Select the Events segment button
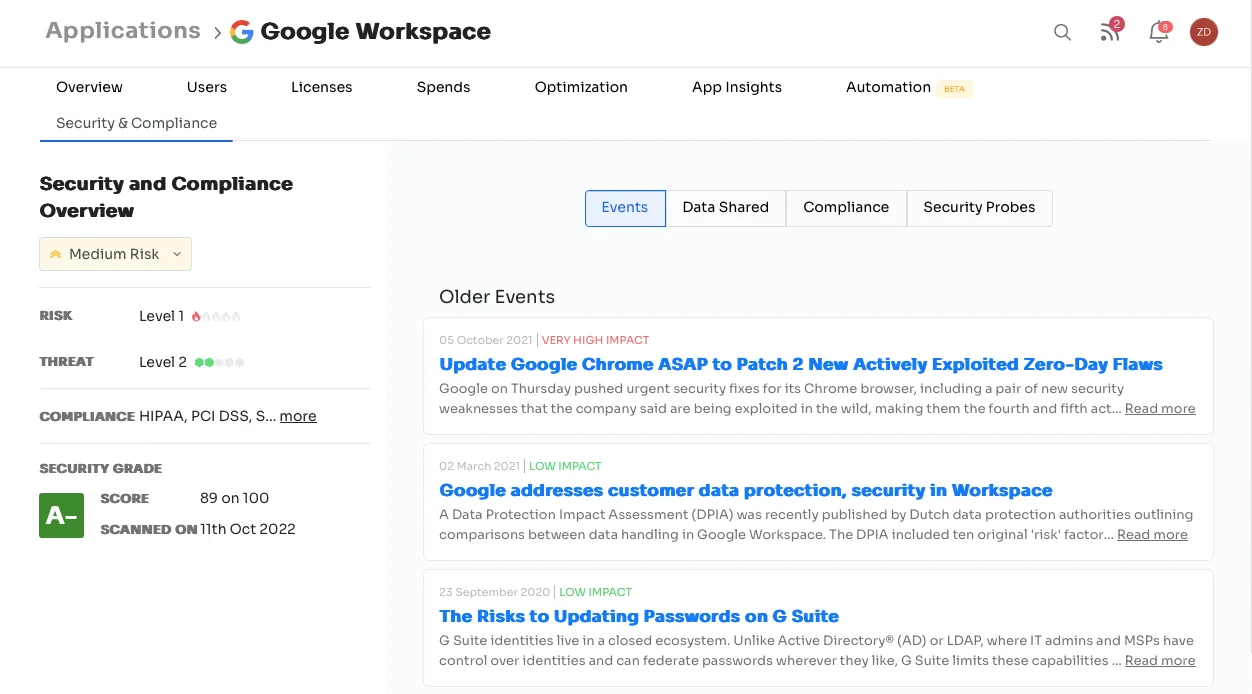 click(x=625, y=207)
